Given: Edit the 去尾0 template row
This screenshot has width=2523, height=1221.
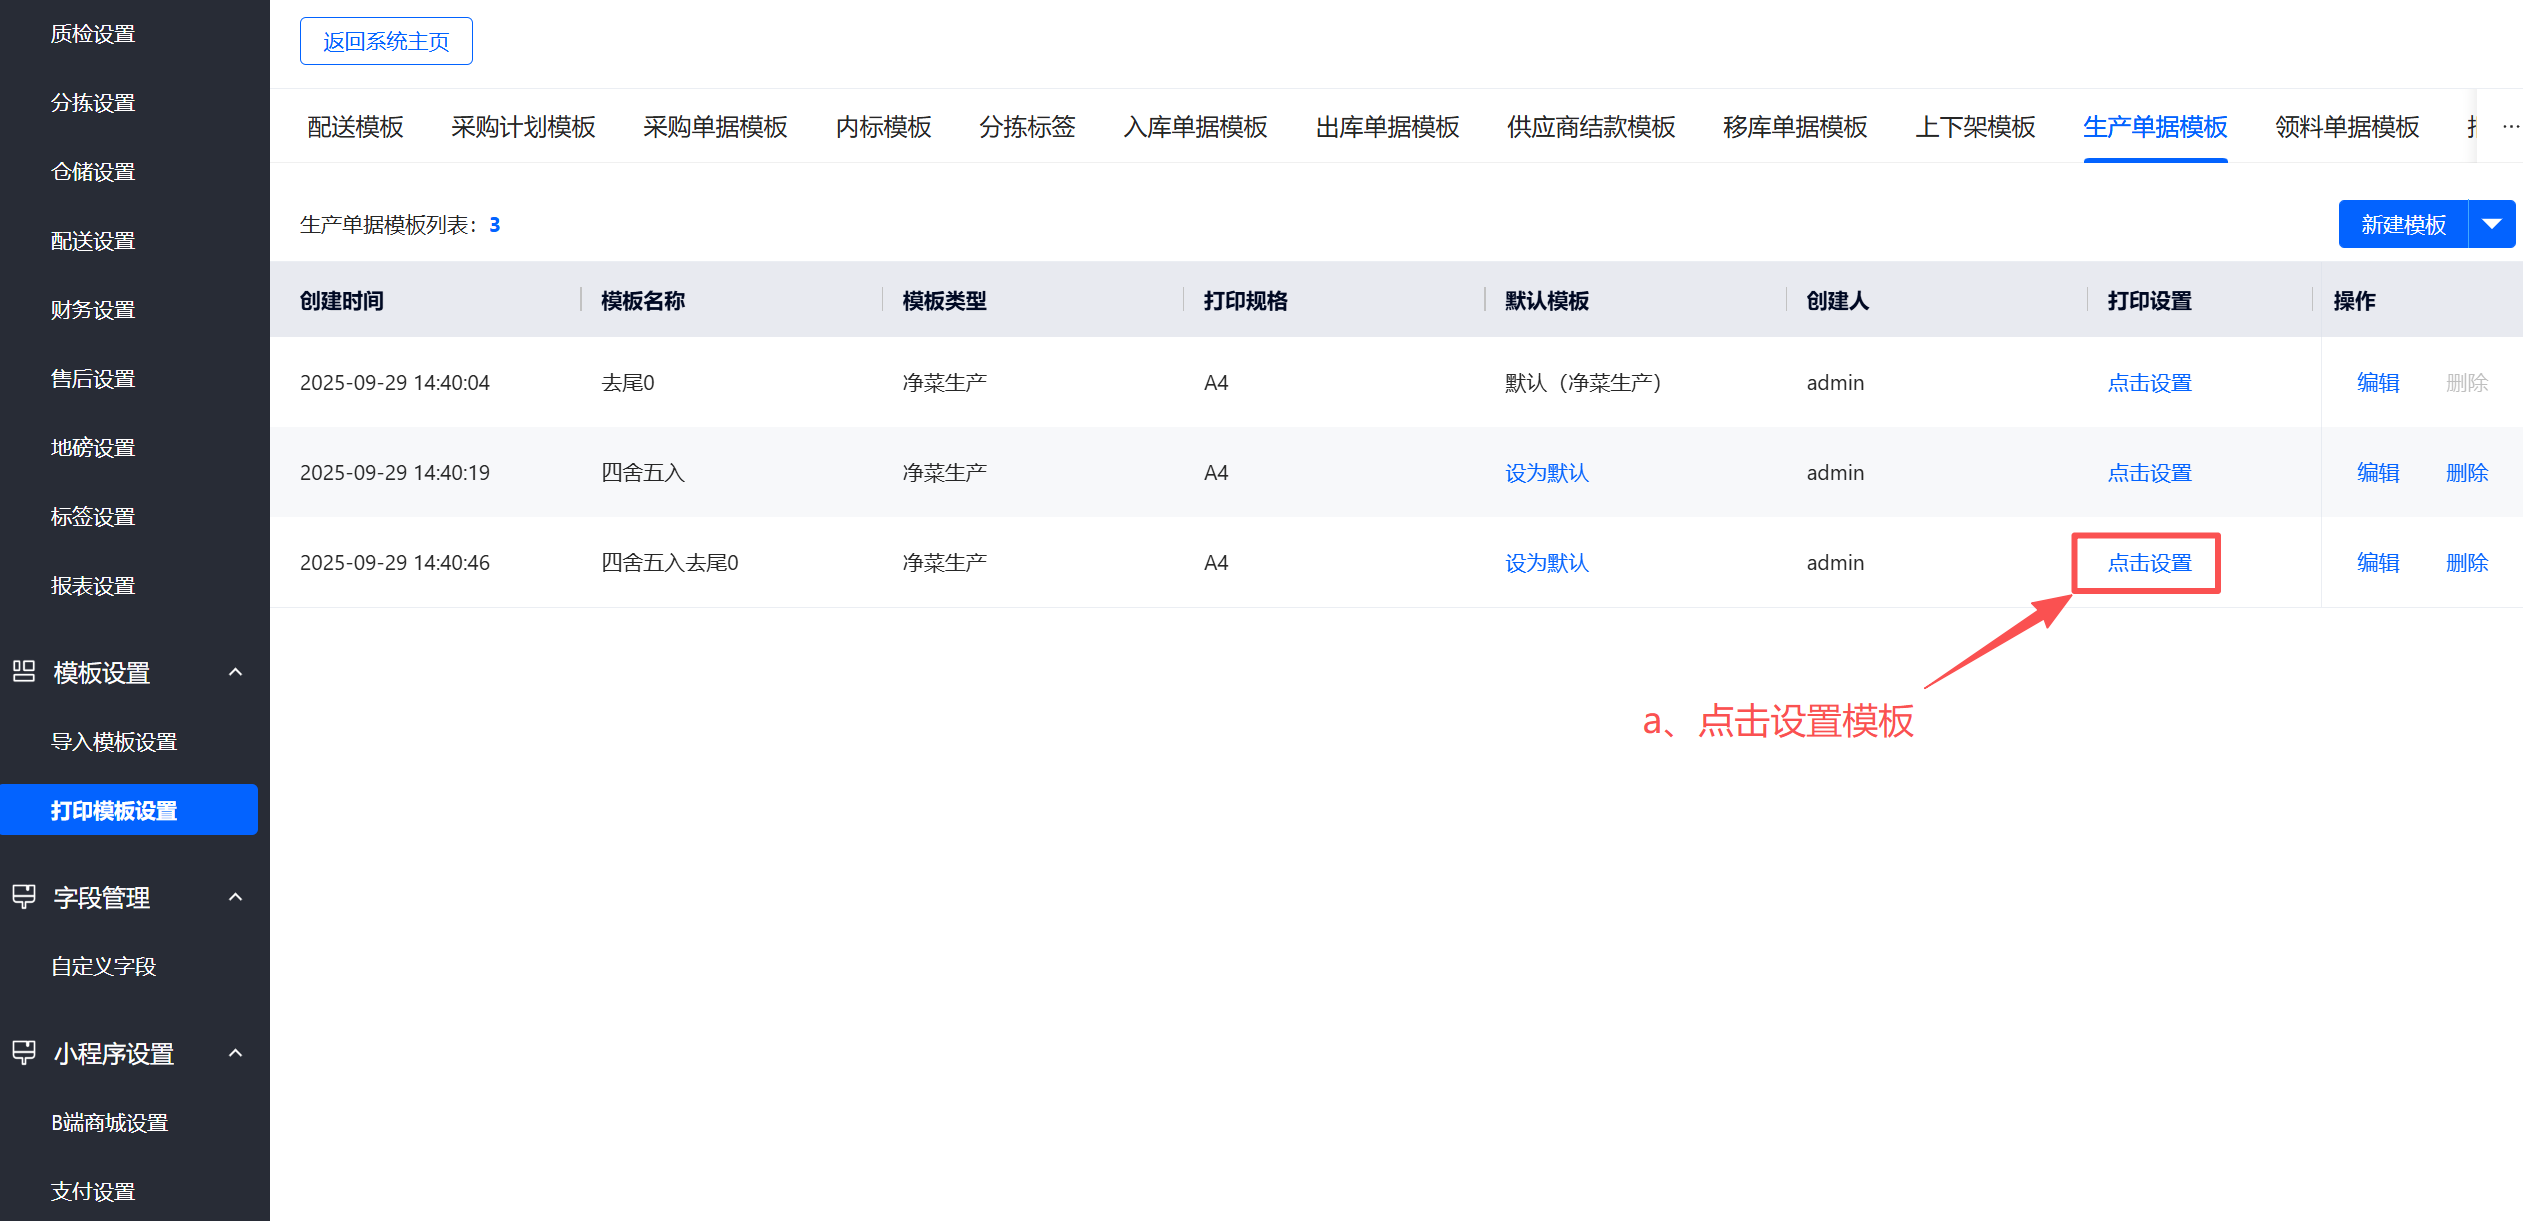Looking at the screenshot, I should (2377, 383).
